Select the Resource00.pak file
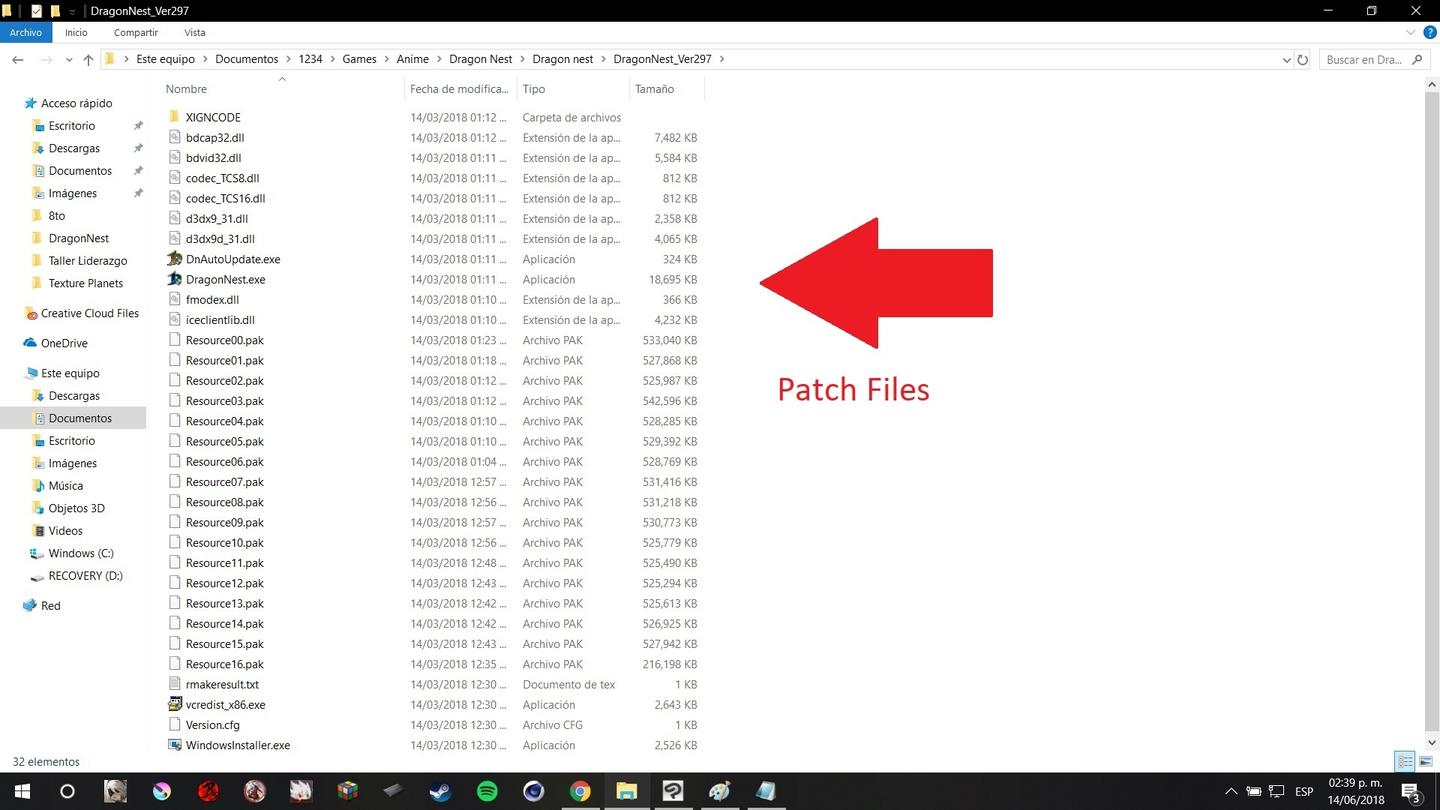Viewport: 1440px width, 810px height. point(225,340)
